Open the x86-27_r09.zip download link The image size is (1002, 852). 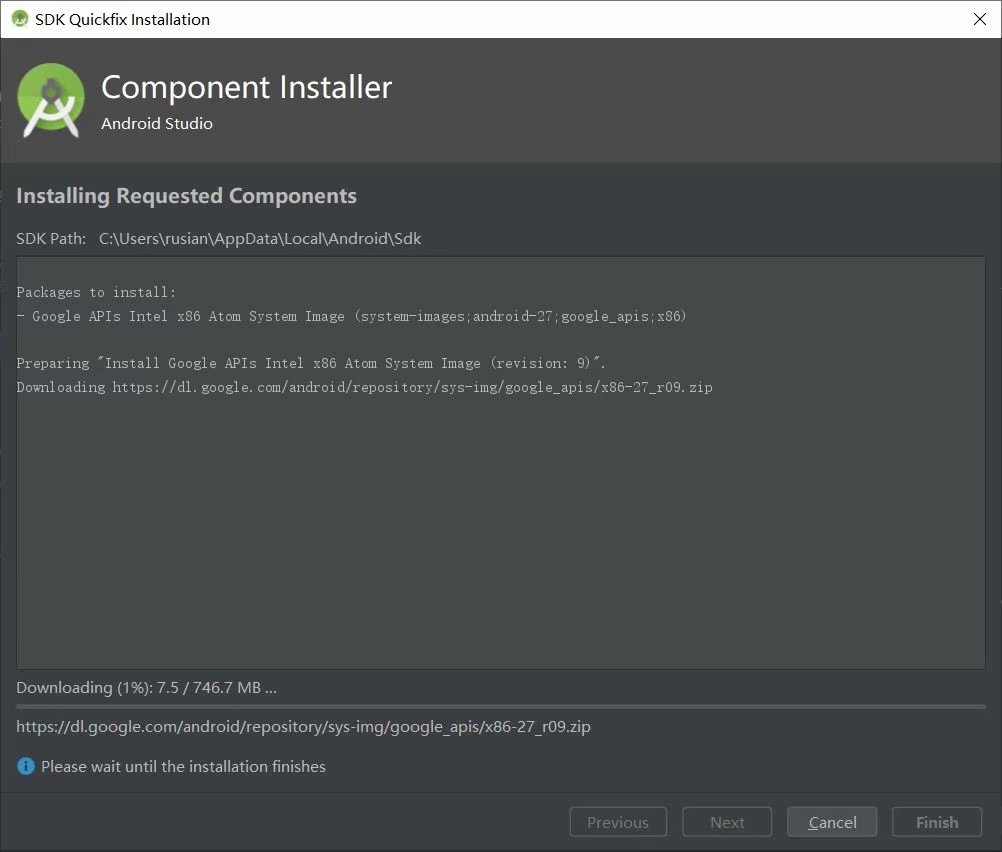pyautogui.click(x=303, y=726)
